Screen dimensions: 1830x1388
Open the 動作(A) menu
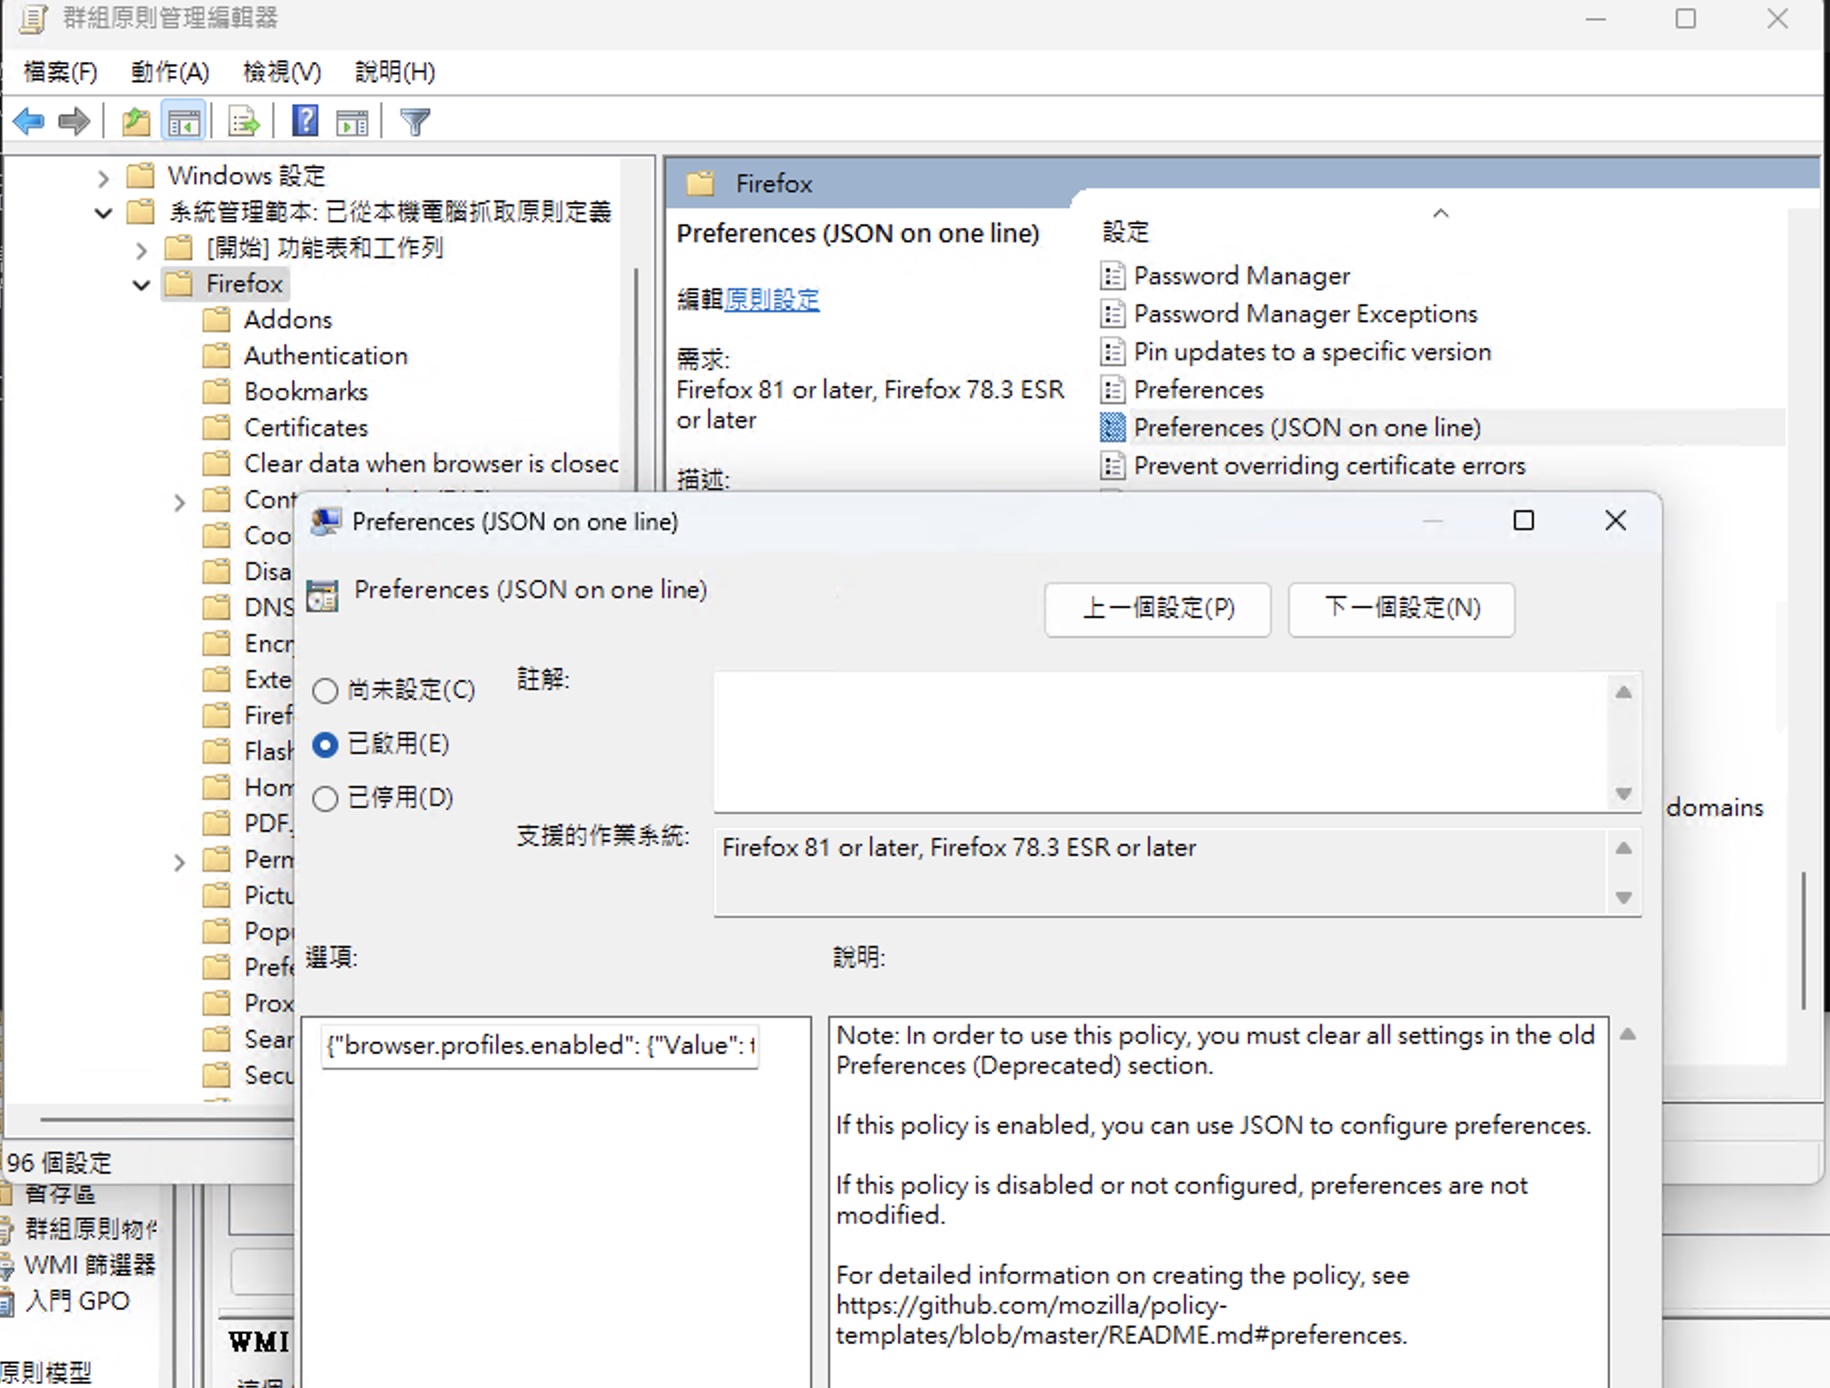click(x=170, y=72)
